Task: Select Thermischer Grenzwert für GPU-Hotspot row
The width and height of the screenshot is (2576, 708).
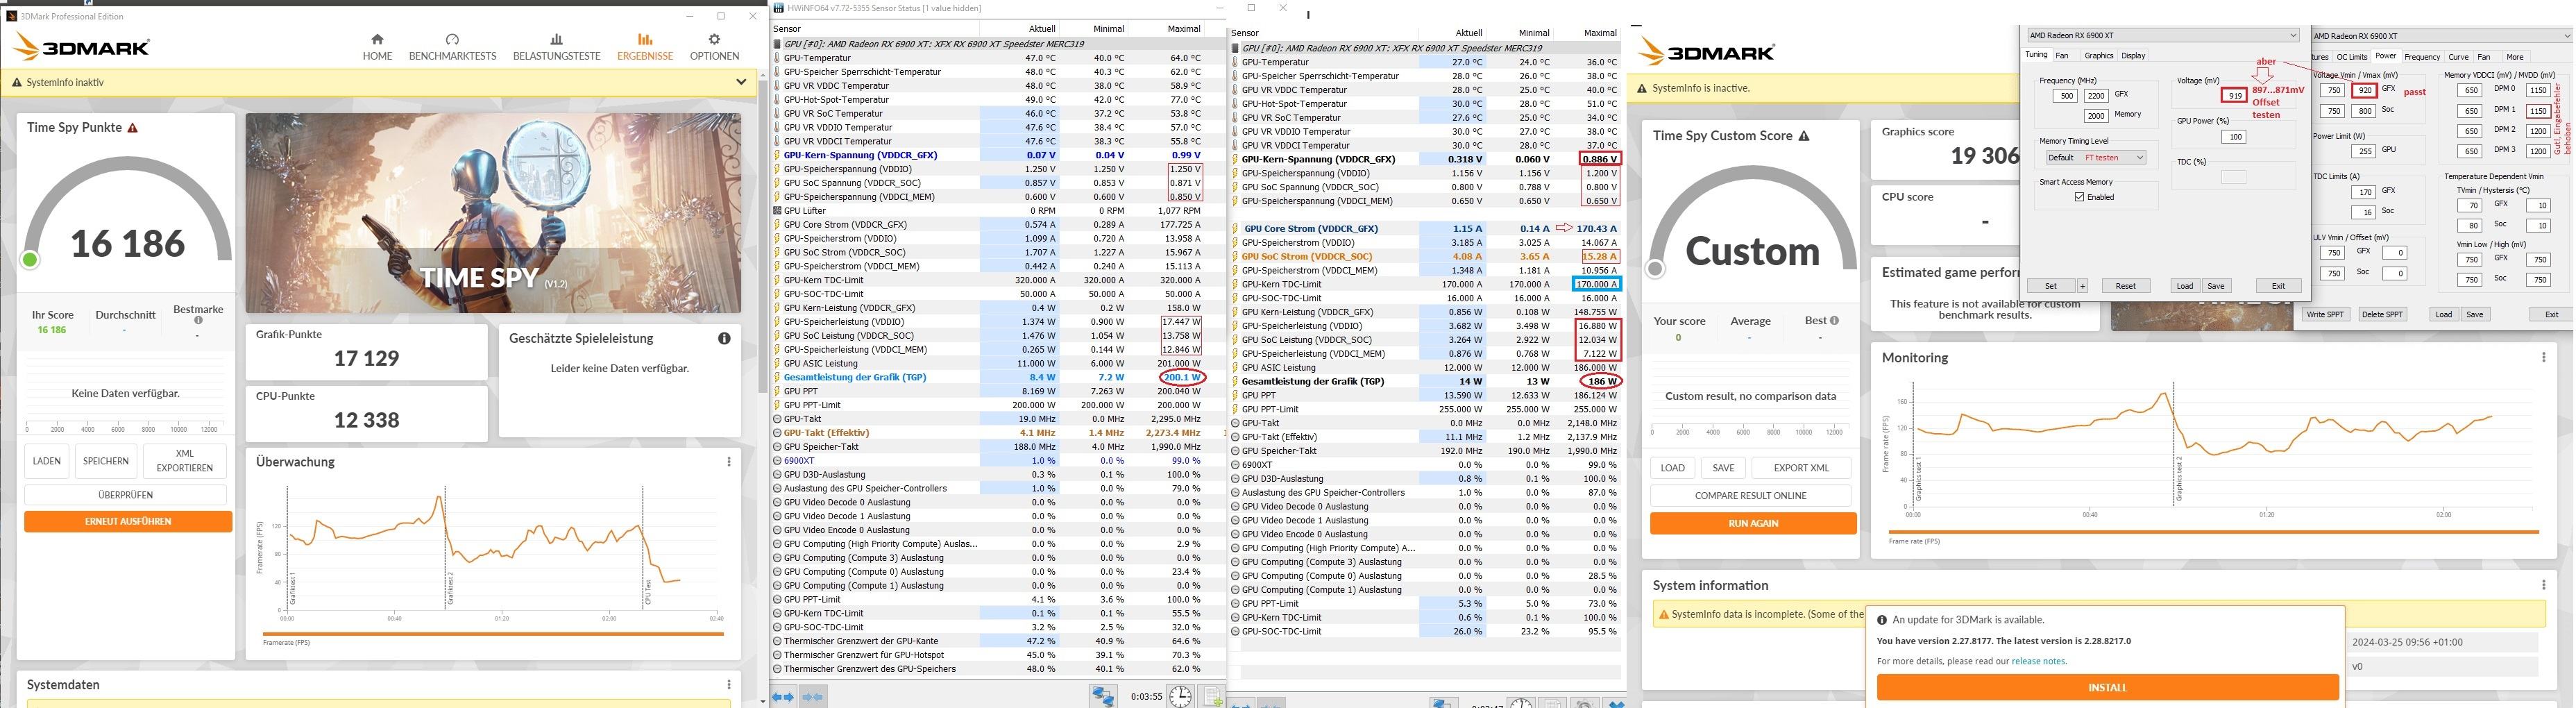Action: (x=997, y=656)
